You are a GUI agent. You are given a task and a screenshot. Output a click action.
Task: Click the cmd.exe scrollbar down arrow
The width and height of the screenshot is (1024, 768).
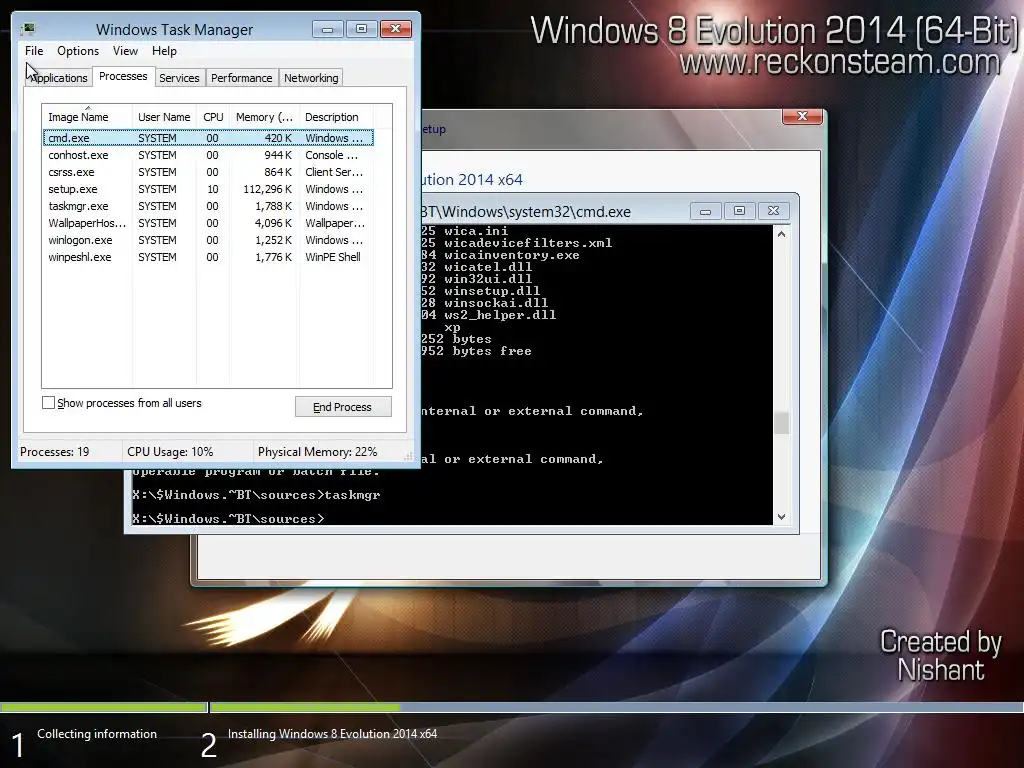(x=781, y=517)
